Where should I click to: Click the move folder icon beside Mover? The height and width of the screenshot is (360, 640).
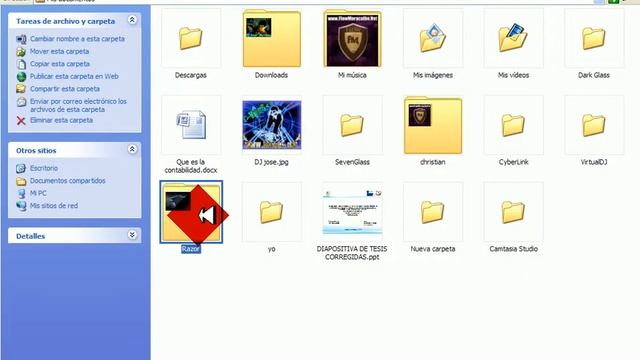pyautogui.click(x=21, y=52)
